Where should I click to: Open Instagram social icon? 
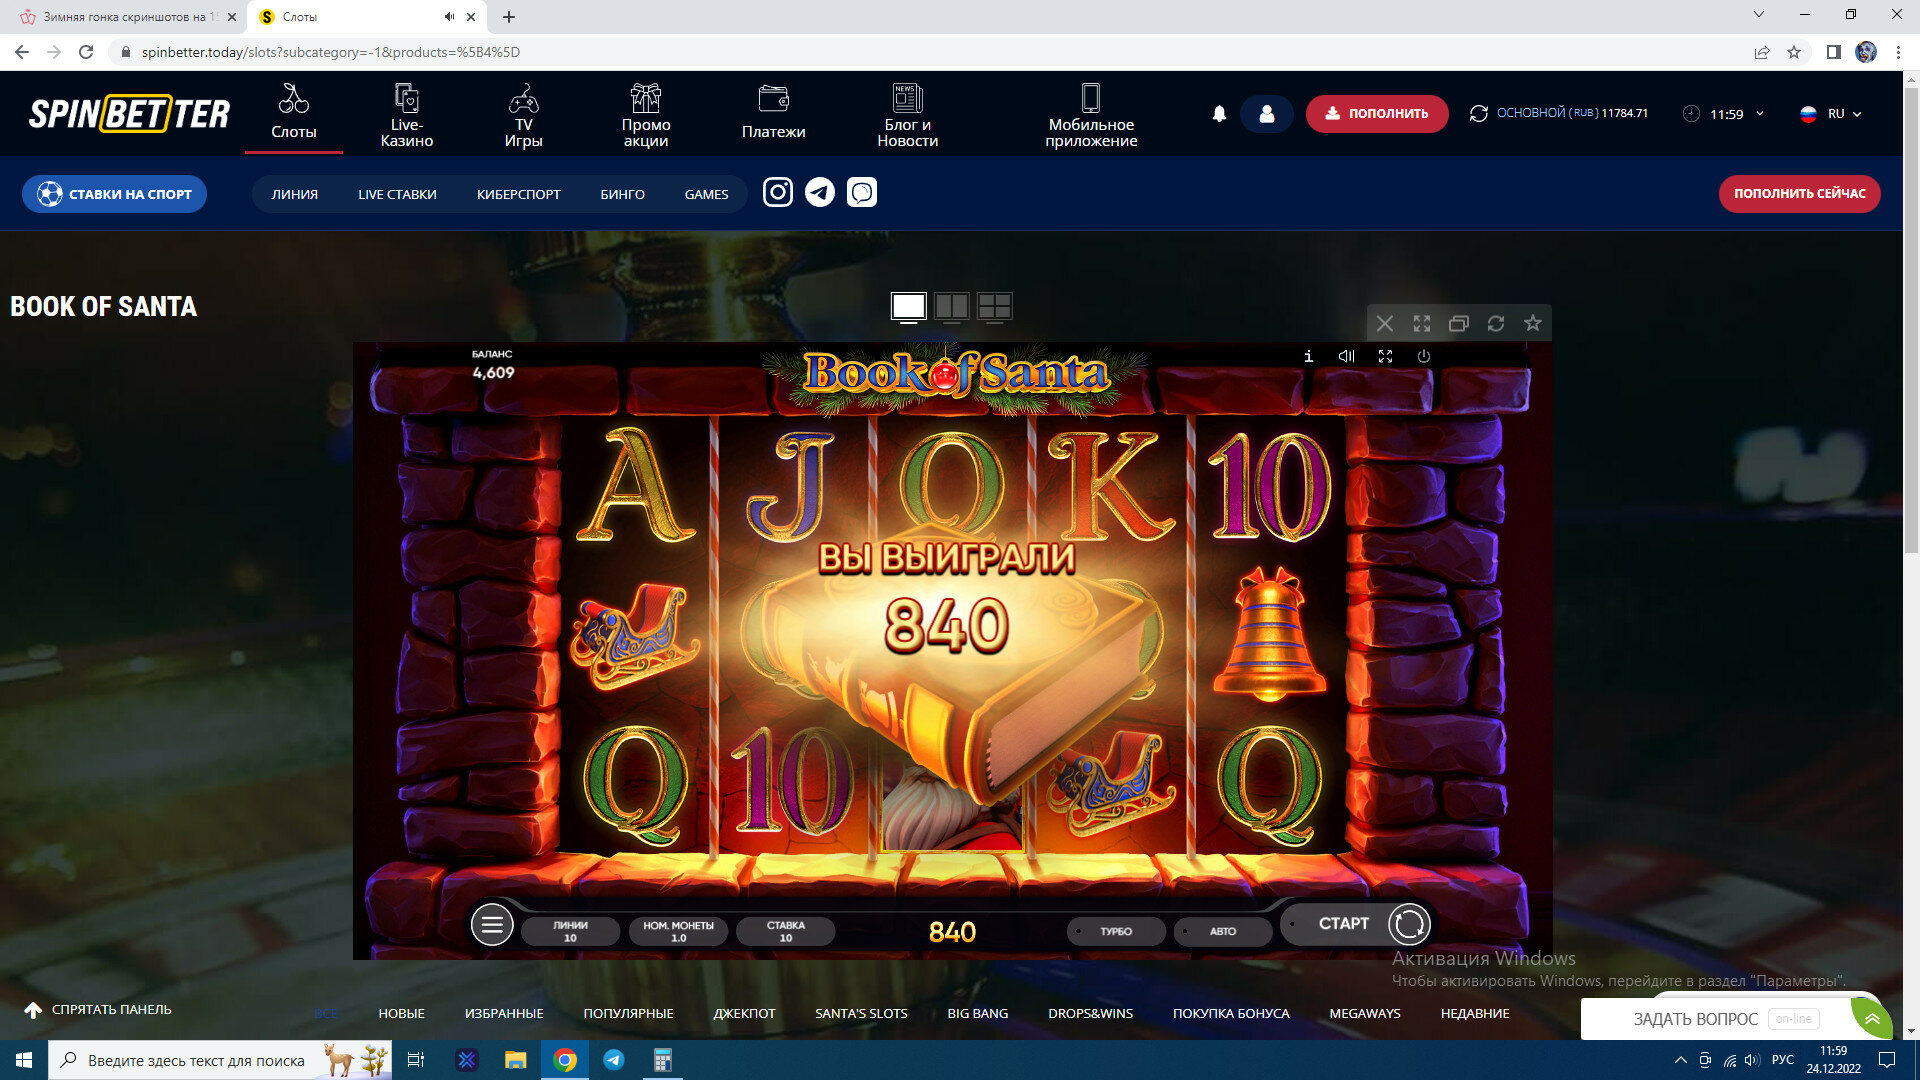(777, 192)
